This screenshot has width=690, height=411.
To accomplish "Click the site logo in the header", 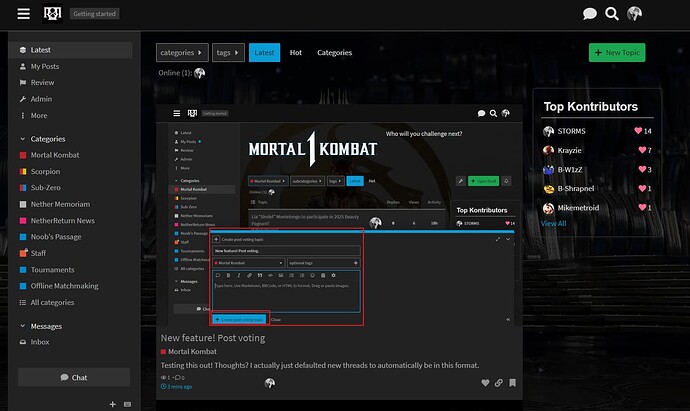I will coord(52,14).
